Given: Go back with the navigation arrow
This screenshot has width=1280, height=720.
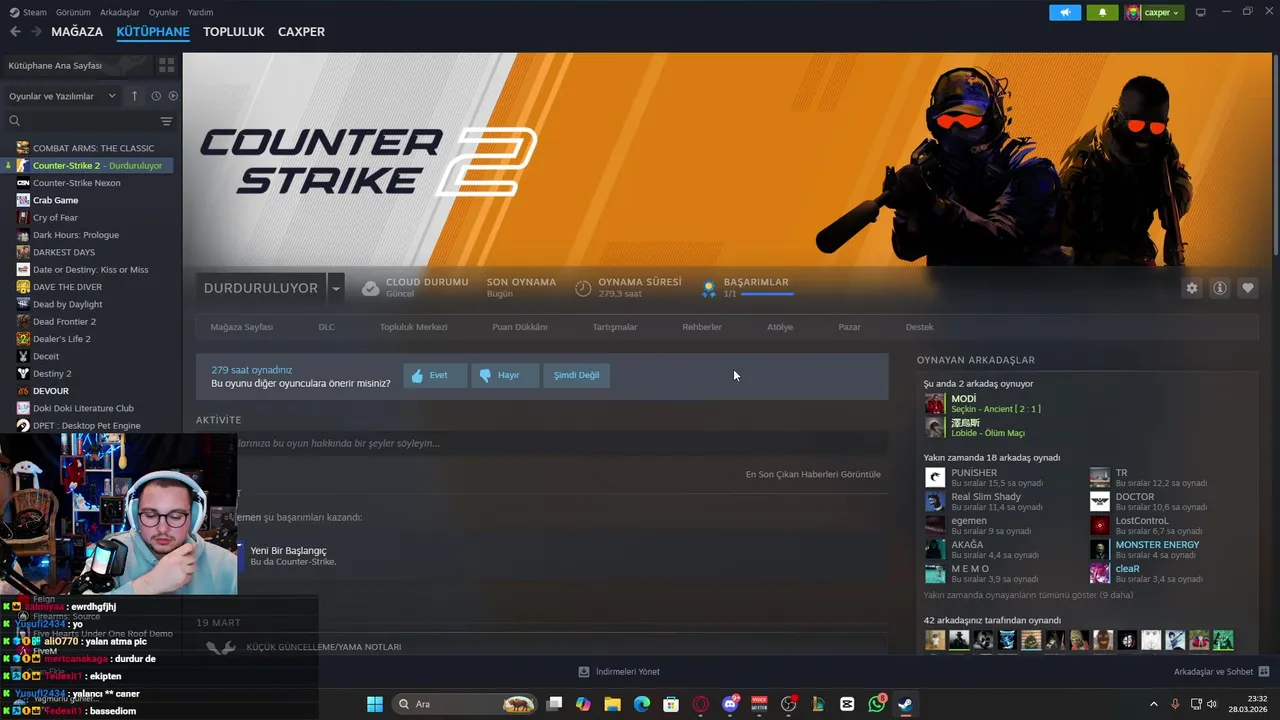Looking at the screenshot, I should (x=15, y=32).
